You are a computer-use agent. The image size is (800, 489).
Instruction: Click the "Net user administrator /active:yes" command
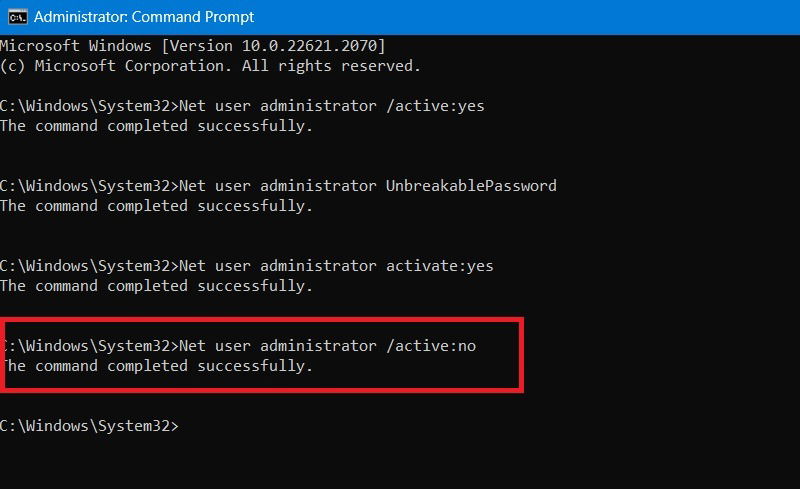[x=330, y=106]
